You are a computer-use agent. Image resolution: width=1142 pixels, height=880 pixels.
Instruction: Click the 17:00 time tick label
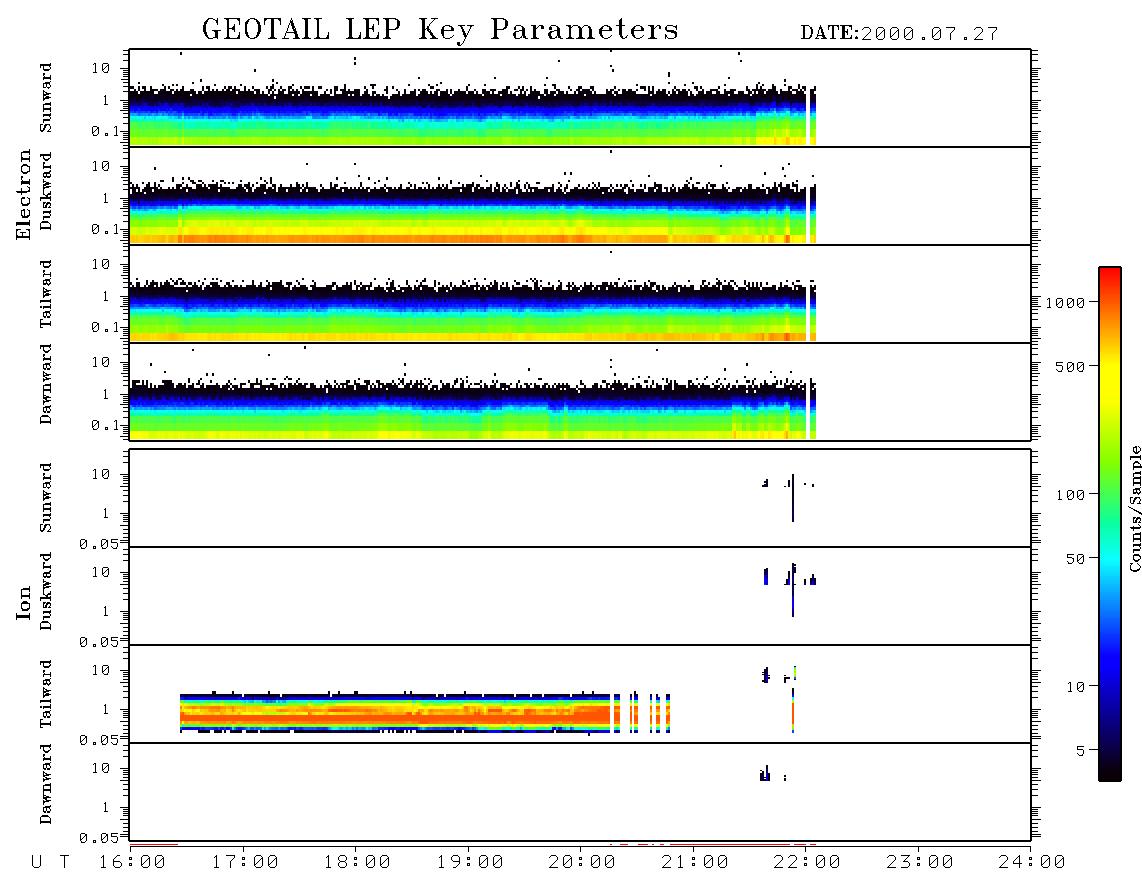pyautogui.click(x=245, y=862)
